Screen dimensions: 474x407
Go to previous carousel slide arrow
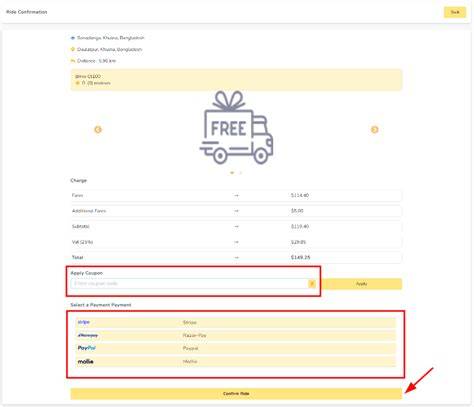click(98, 129)
